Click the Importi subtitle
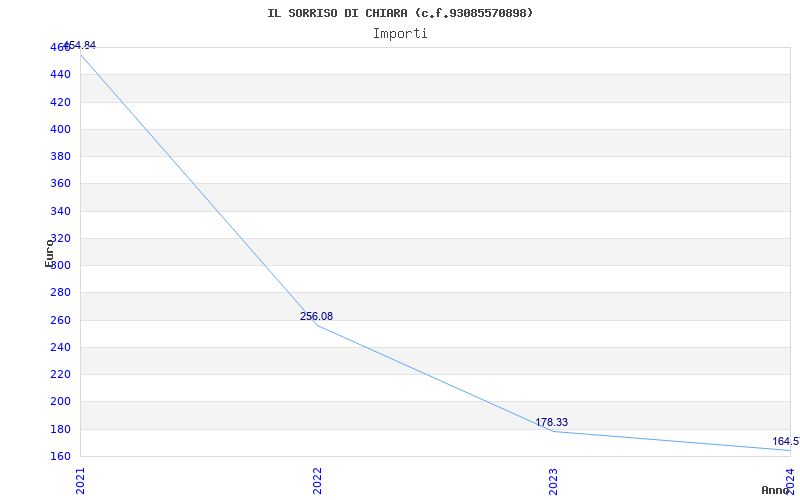The width and height of the screenshot is (800, 500). coord(400,34)
